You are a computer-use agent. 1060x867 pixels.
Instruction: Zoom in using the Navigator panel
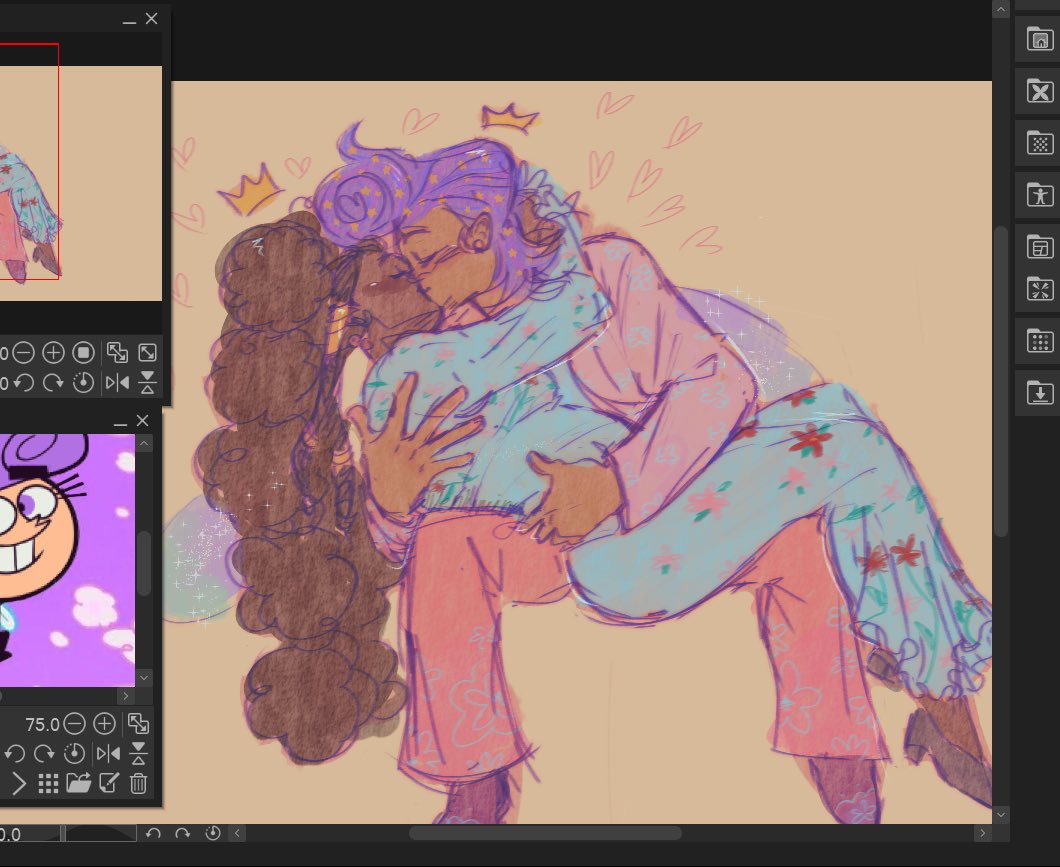click(53, 353)
